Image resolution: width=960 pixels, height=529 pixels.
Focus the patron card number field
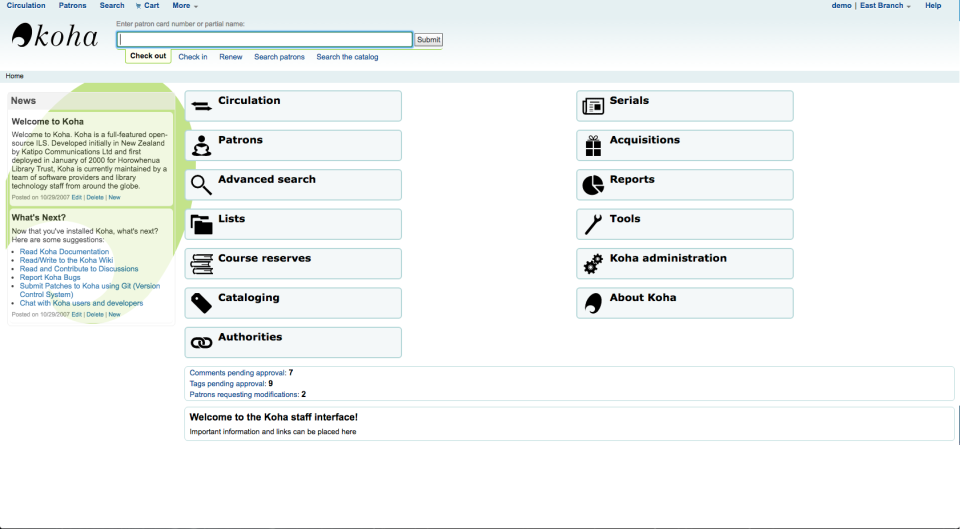click(264, 40)
